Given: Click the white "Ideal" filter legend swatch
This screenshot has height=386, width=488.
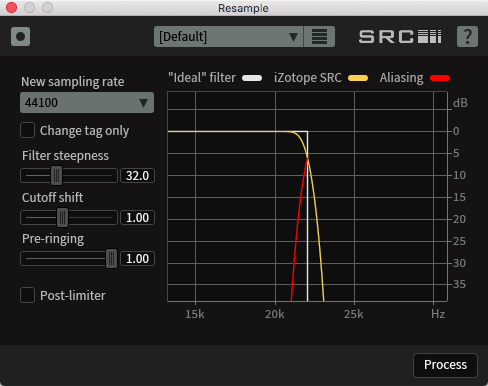Looking at the screenshot, I should click(x=252, y=78).
